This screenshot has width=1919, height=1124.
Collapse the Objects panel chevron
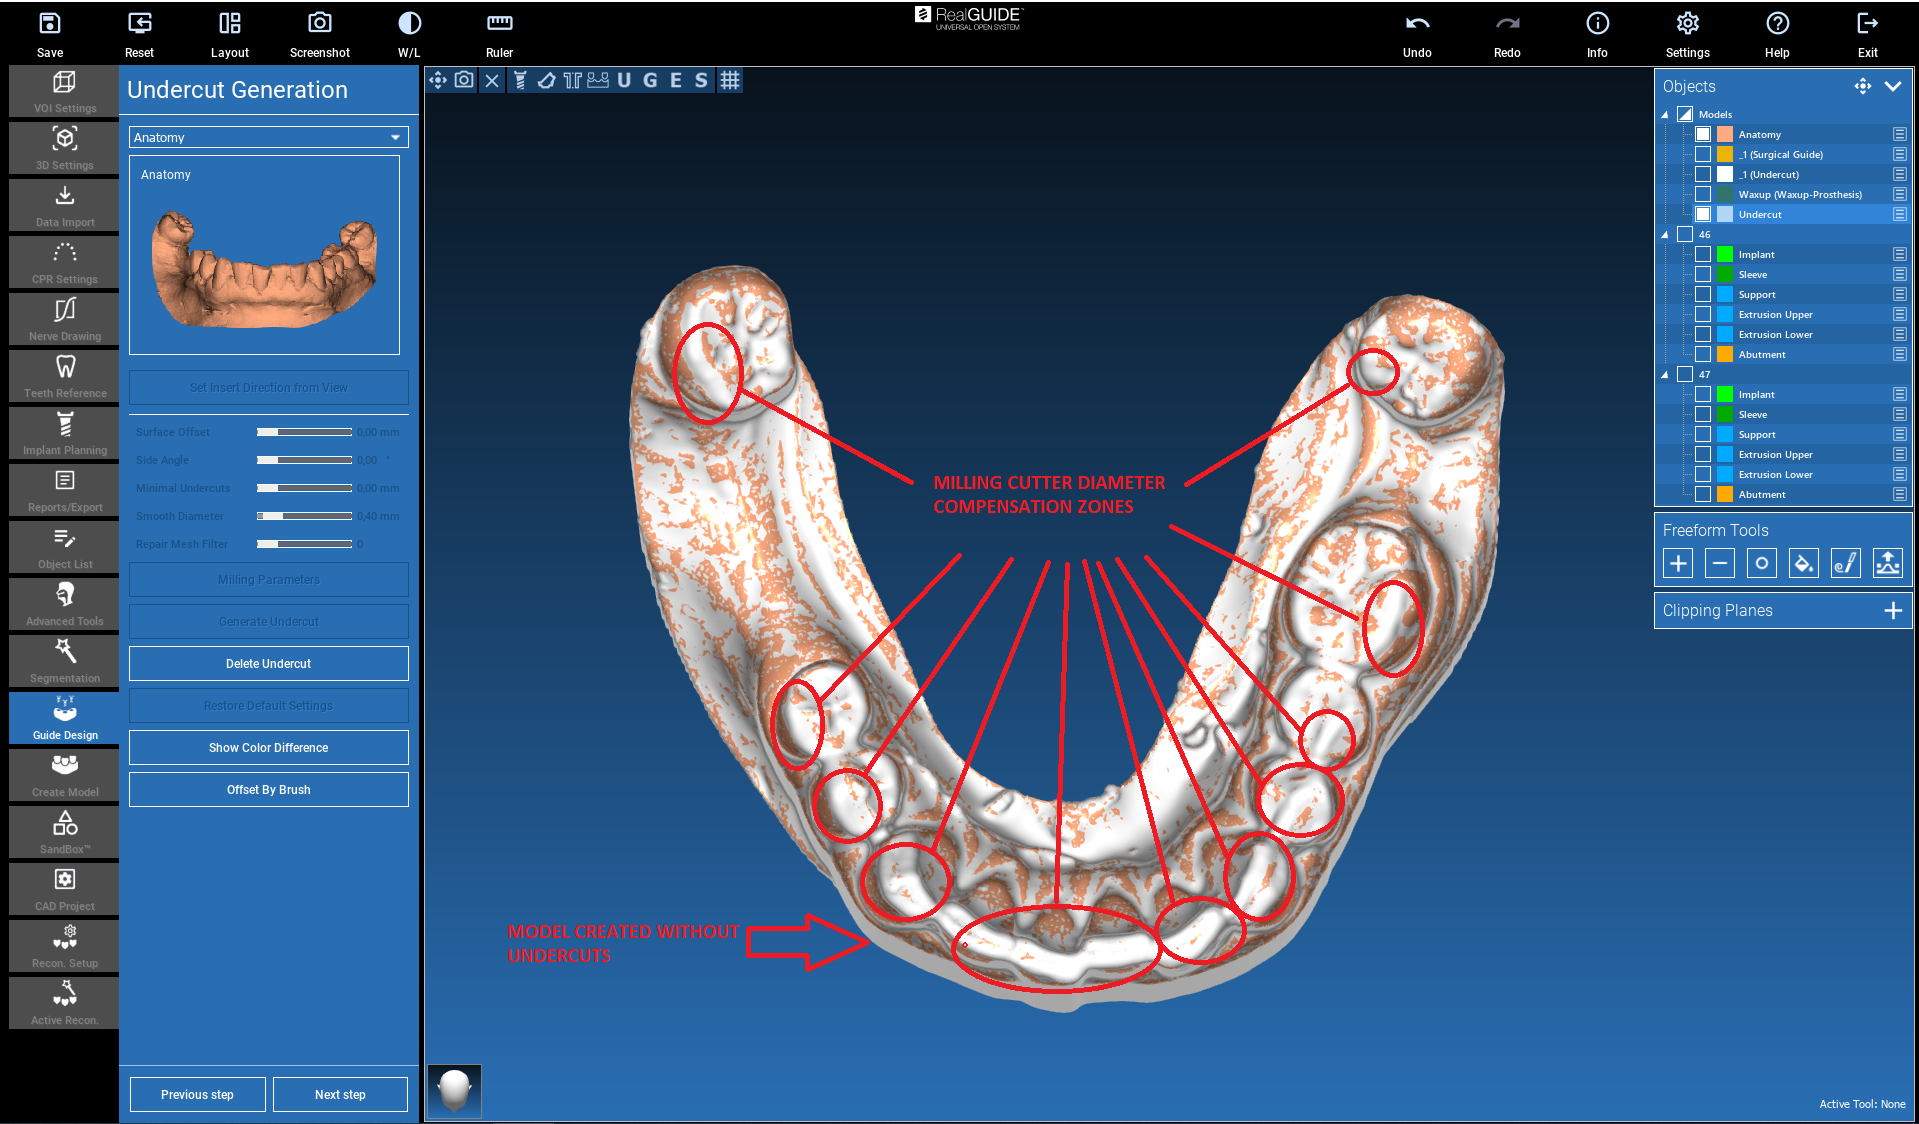[1892, 86]
